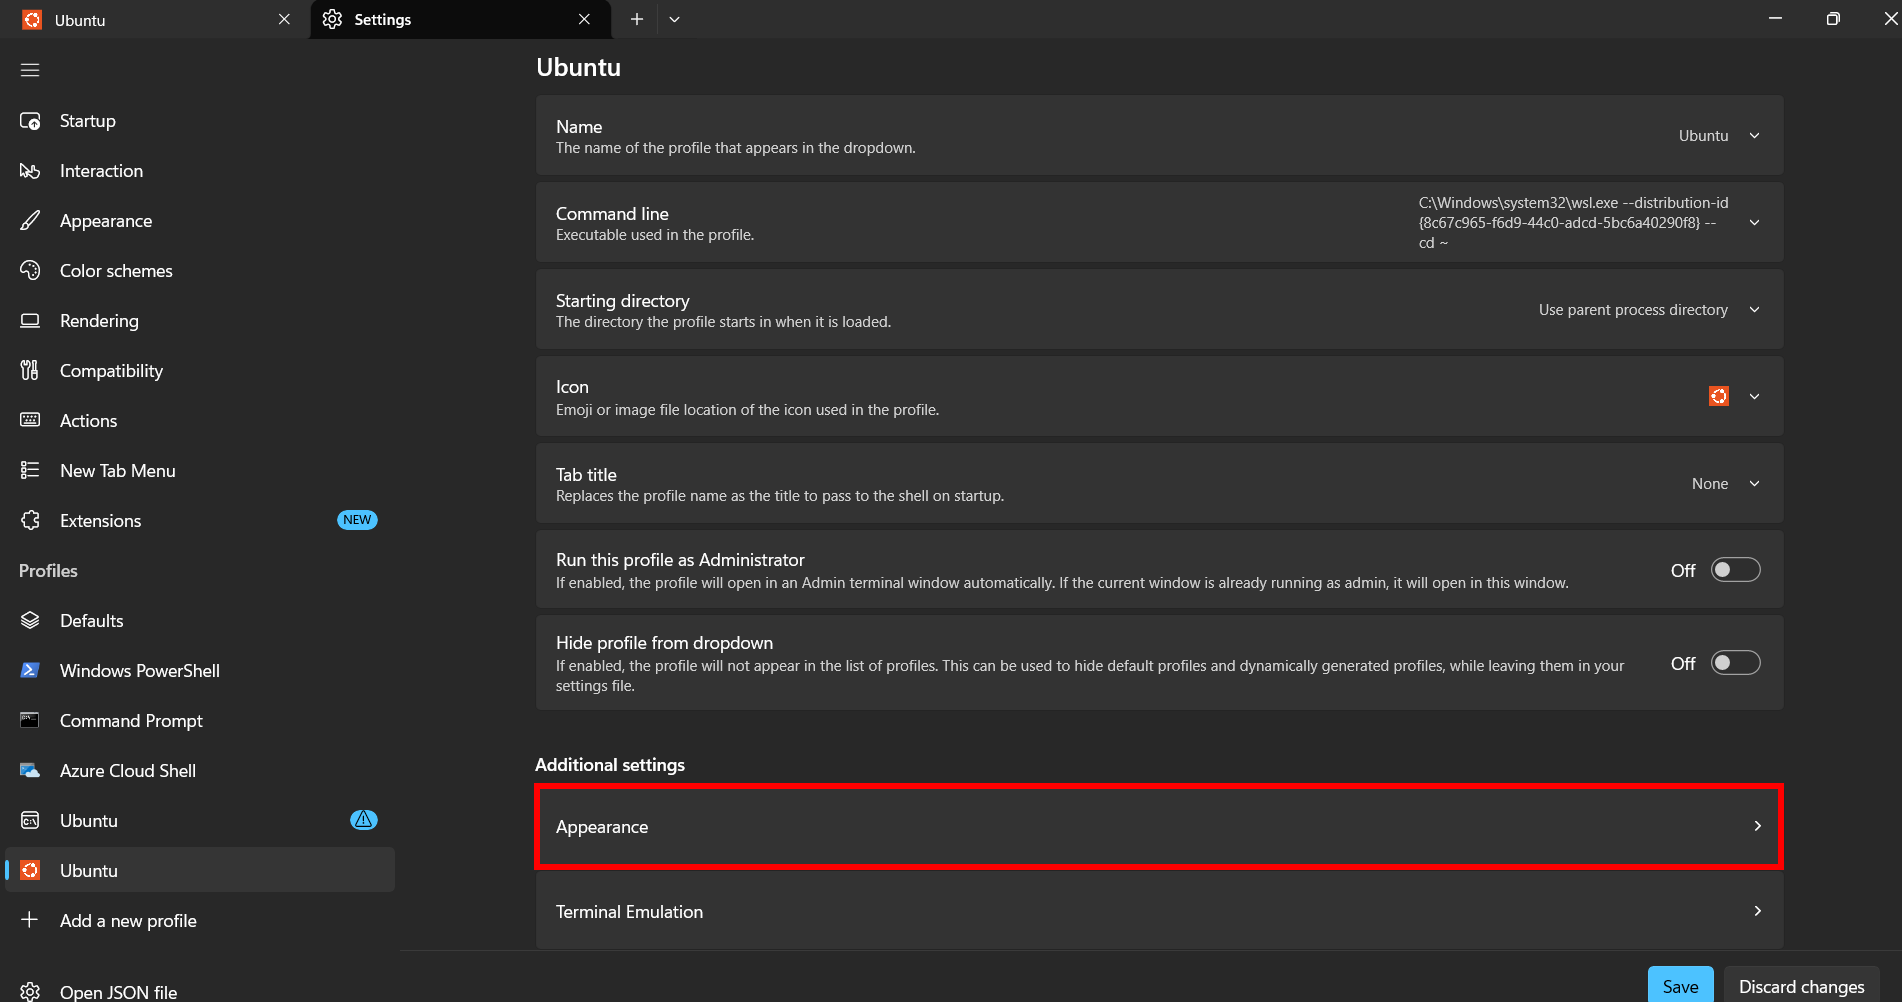Click the Appearance brush icon in sidebar
The height and width of the screenshot is (1002, 1902).
coord(30,221)
